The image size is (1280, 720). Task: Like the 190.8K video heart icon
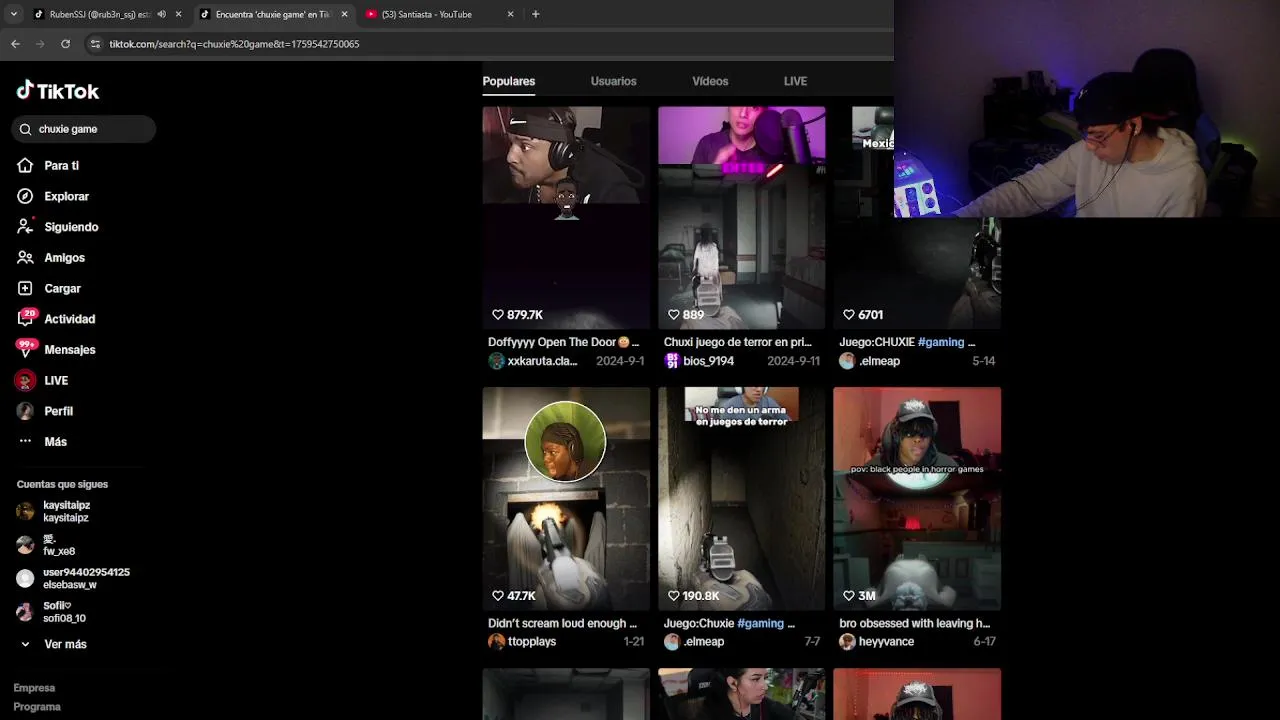tap(674, 595)
